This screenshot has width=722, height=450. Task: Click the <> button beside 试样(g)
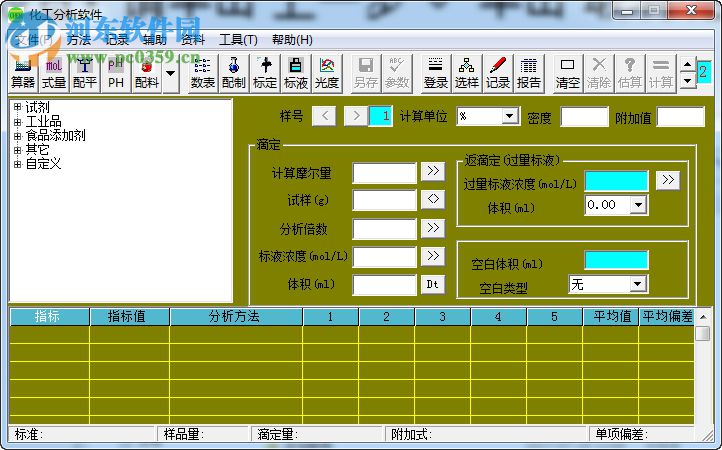click(433, 199)
